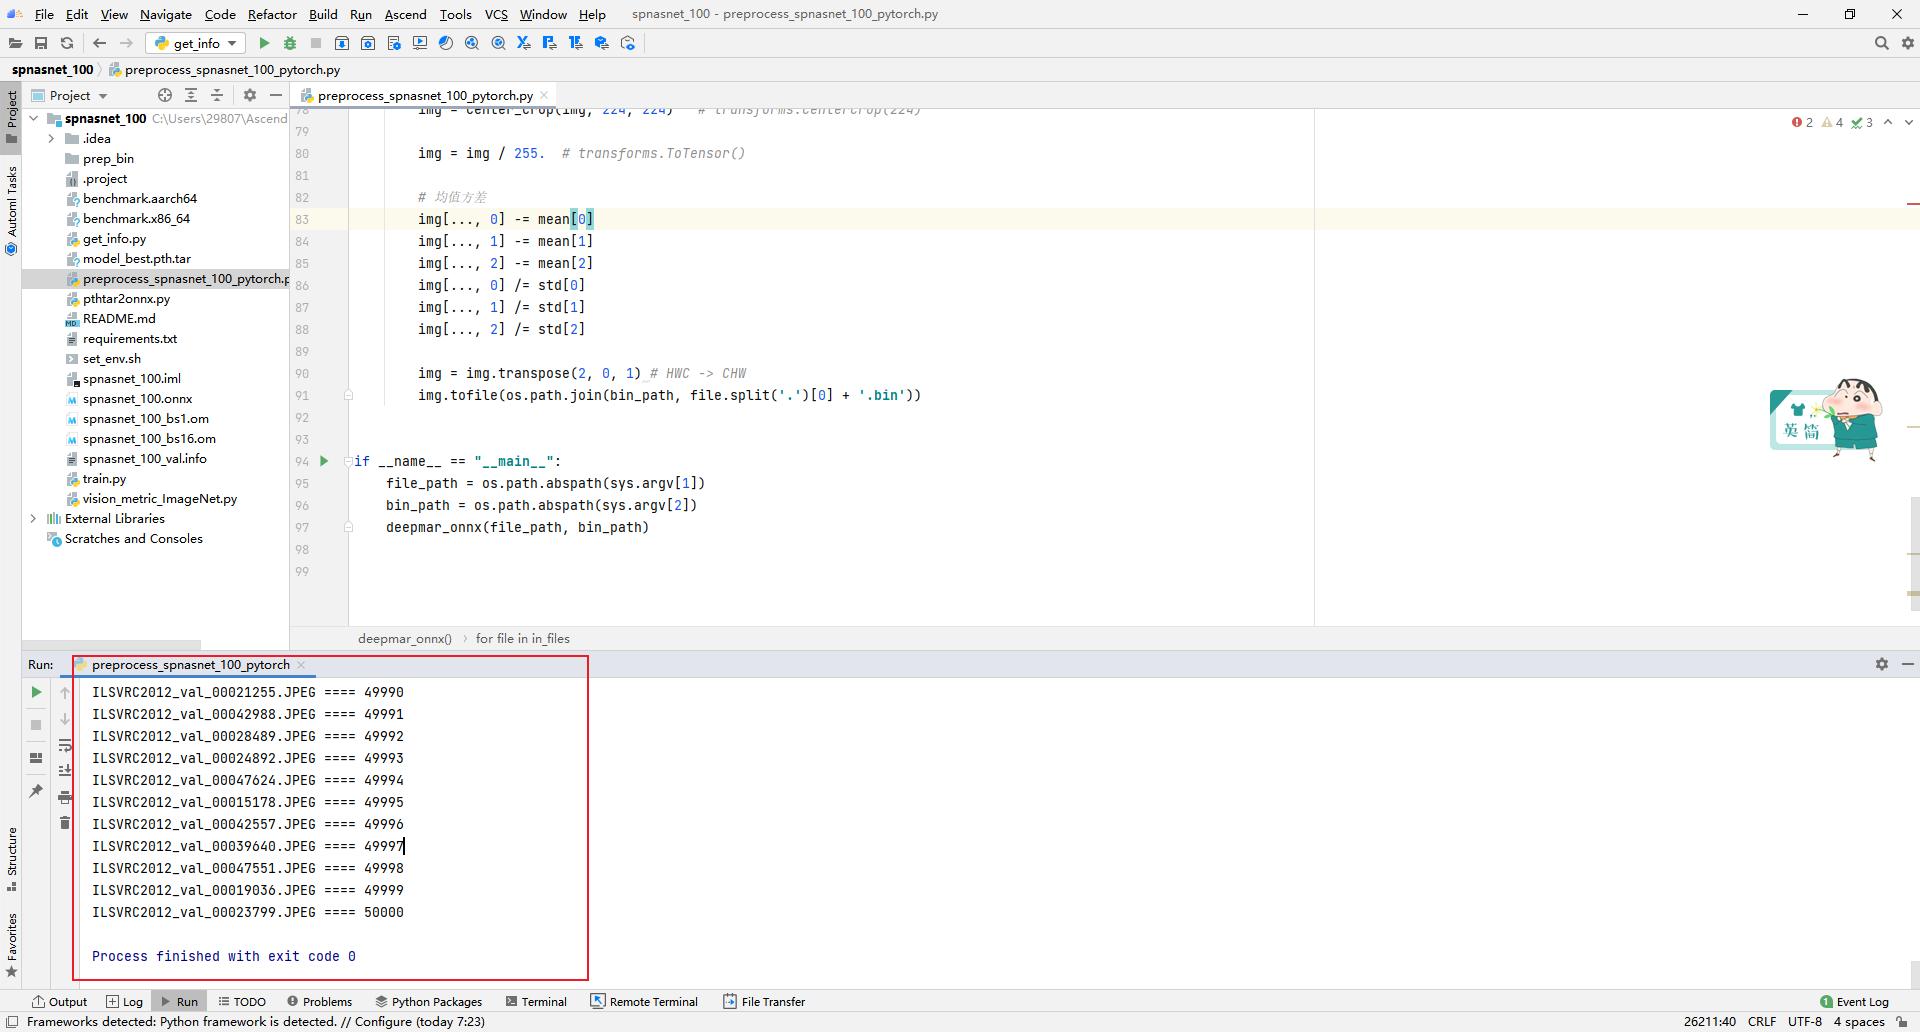Clear the Run console output

coord(65,822)
